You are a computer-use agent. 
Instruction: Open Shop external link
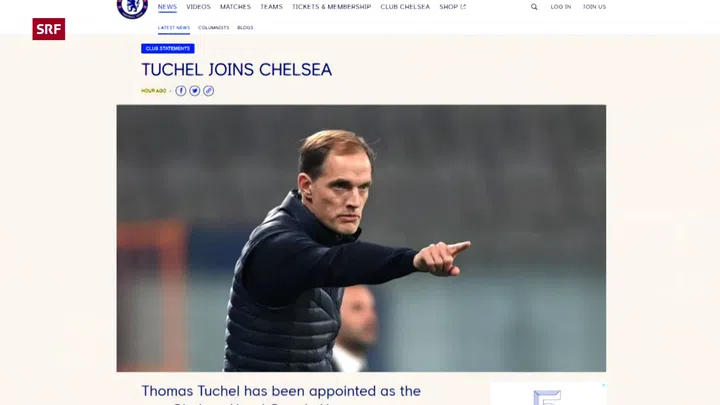pyautogui.click(x=452, y=7)
